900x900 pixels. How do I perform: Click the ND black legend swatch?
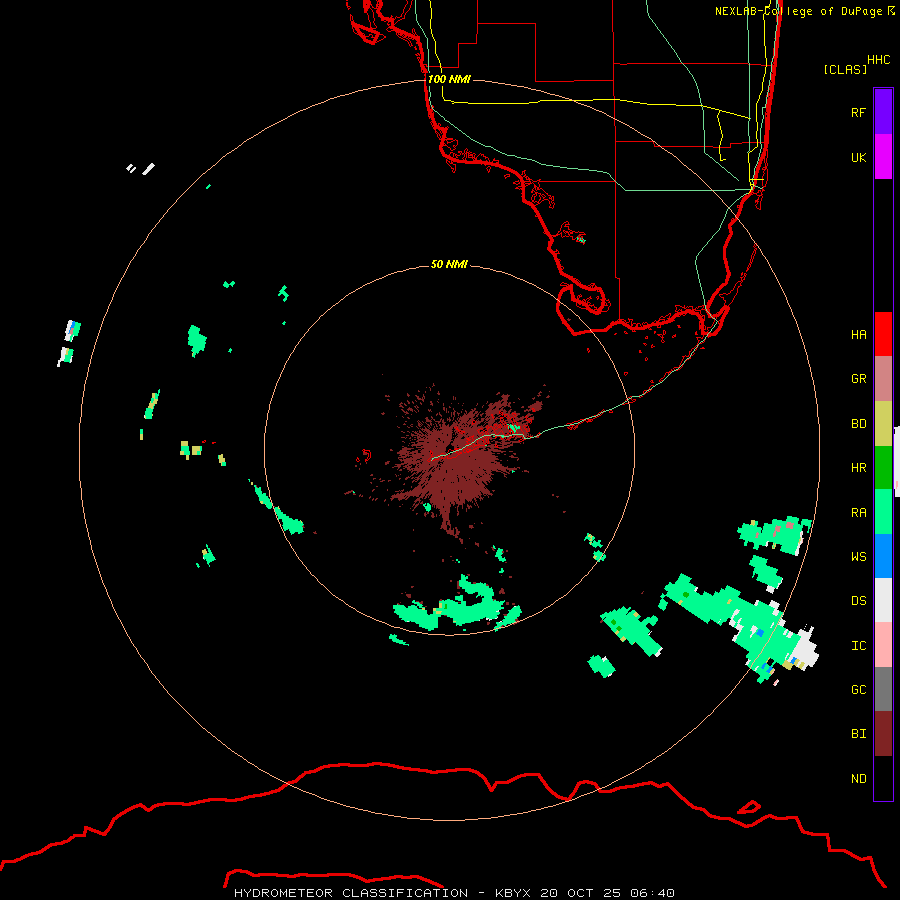click(x=883, y=778)
